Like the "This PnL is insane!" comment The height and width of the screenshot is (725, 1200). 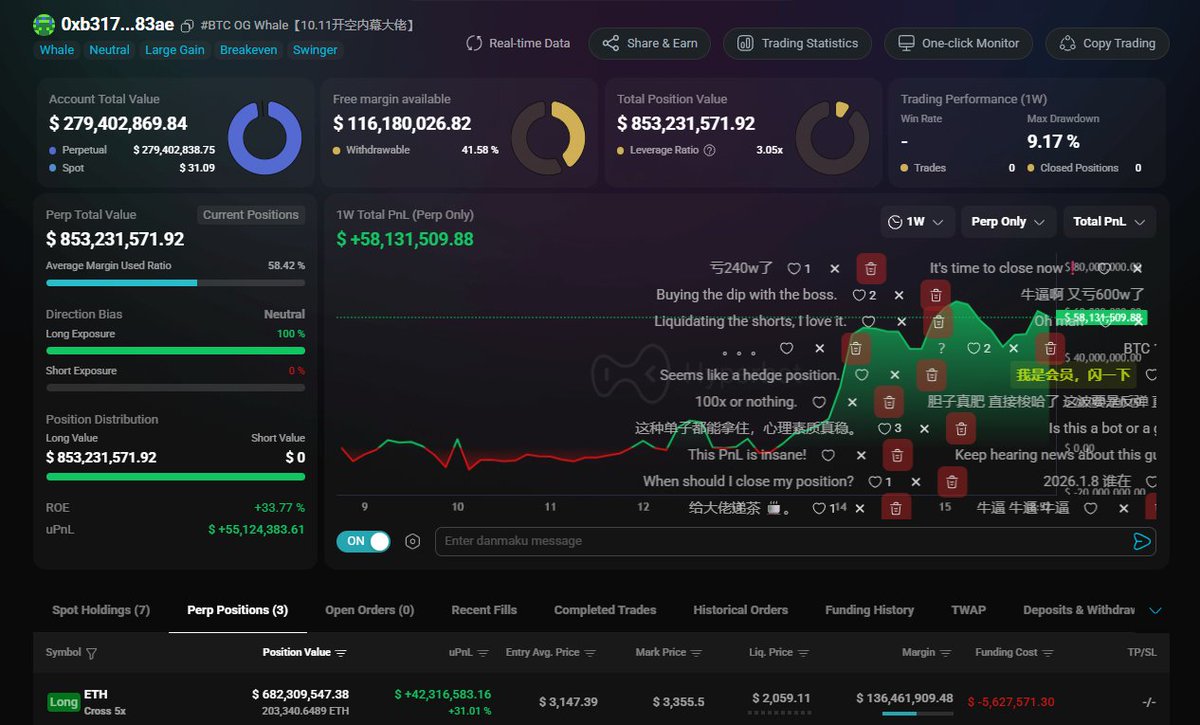[x=828, y=455]
